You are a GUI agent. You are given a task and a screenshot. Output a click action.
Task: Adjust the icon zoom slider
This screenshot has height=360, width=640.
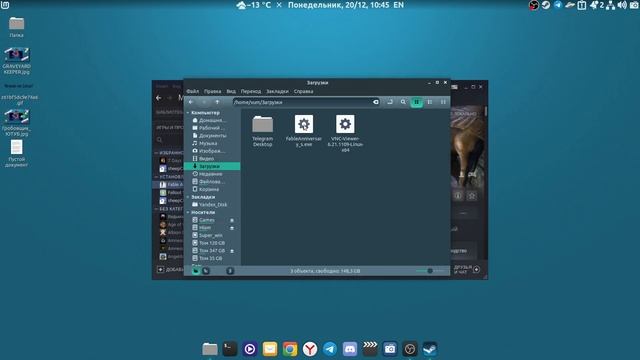click(x=430, y=271)
